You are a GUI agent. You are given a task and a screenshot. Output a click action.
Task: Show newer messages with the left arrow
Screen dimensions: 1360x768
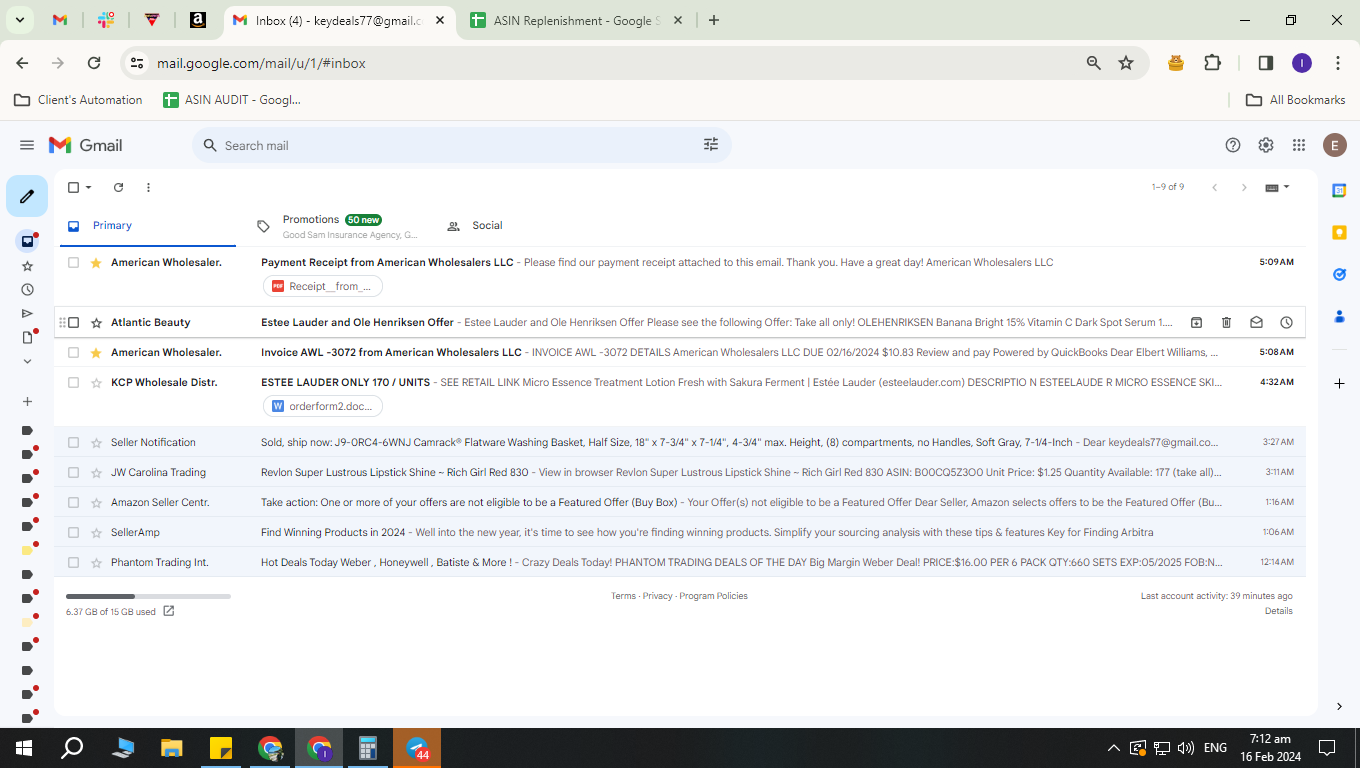(1215, 187)
